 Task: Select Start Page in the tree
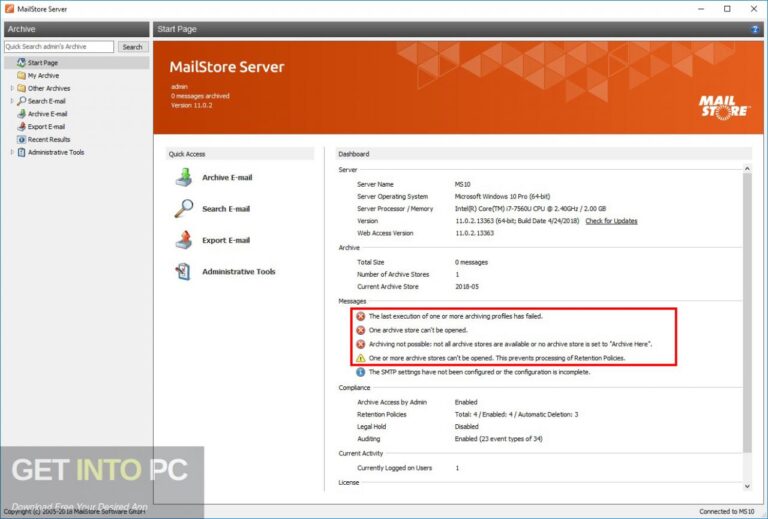click(x=43, y=63)
